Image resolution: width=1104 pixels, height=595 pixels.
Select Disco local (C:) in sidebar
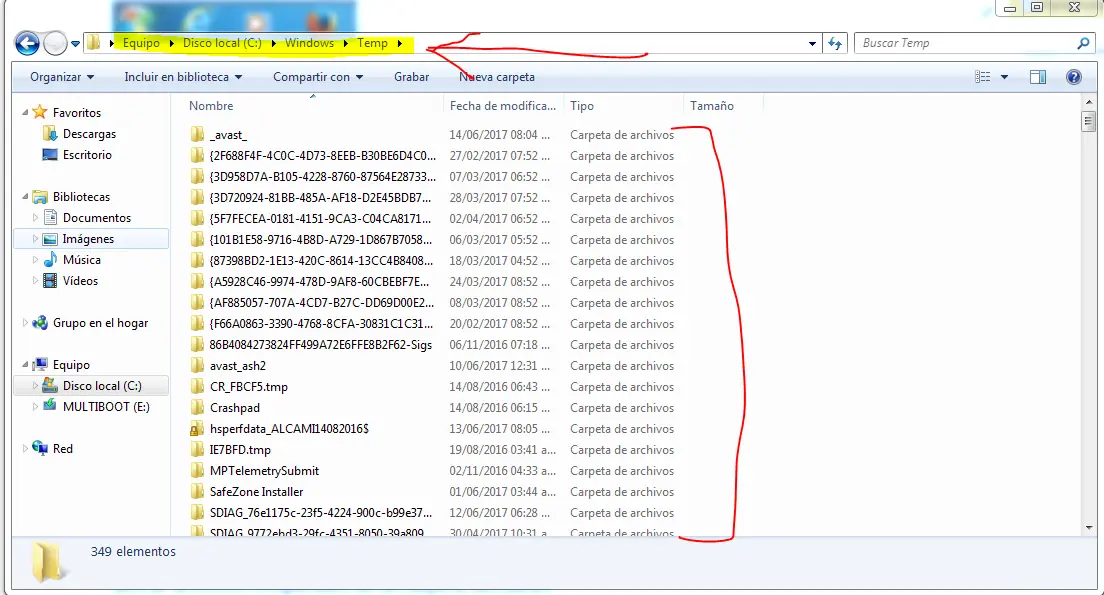pos(102,386)
